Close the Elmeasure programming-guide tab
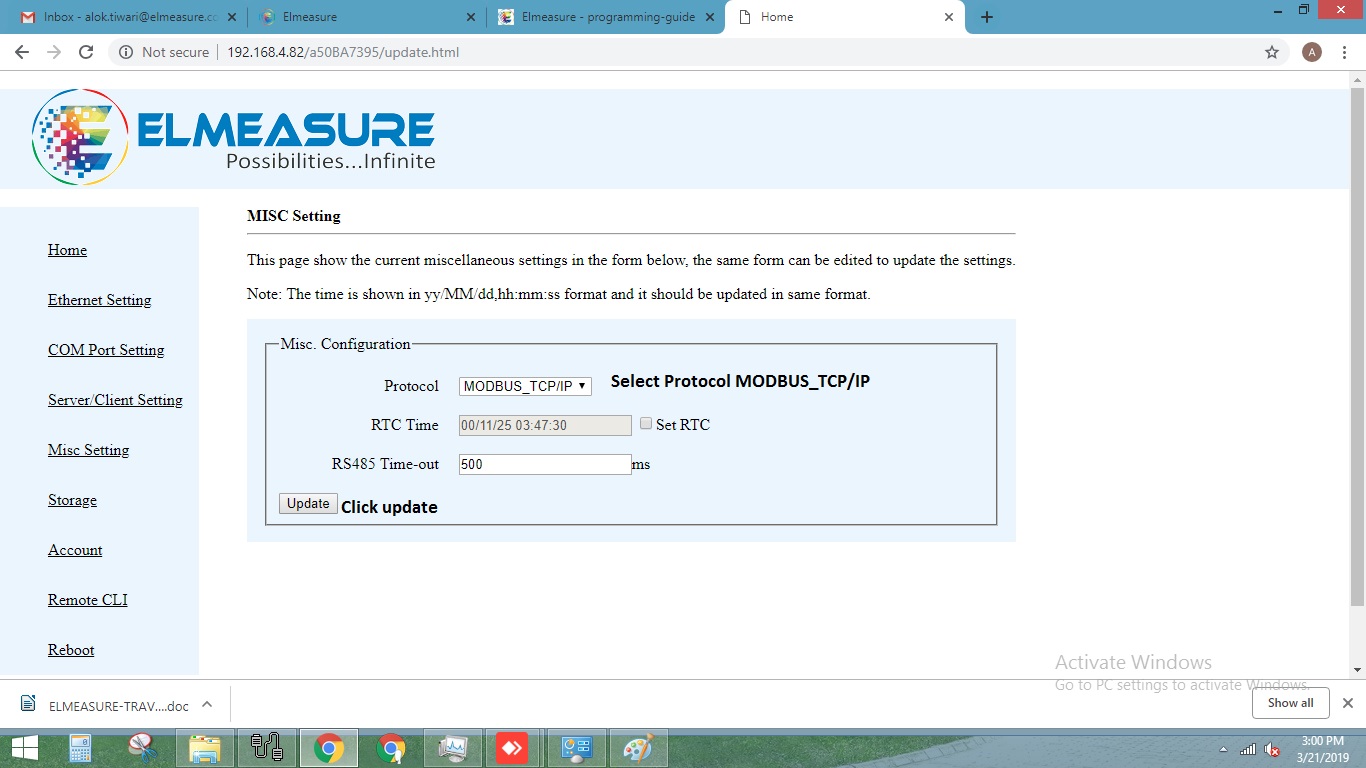1366x768 pixels. click(710, 17)
